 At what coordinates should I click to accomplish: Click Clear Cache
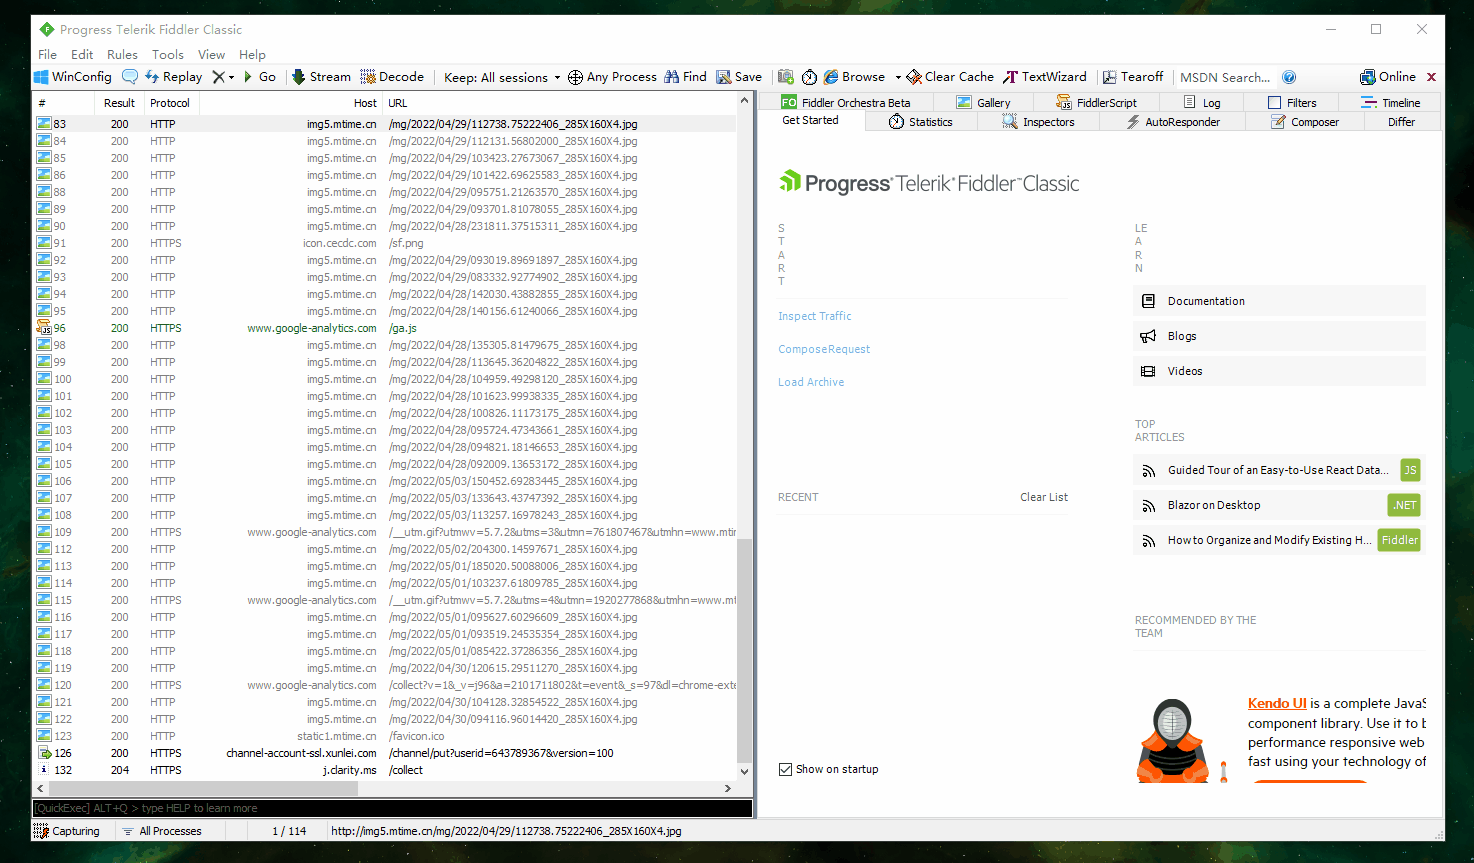[950, 77]
